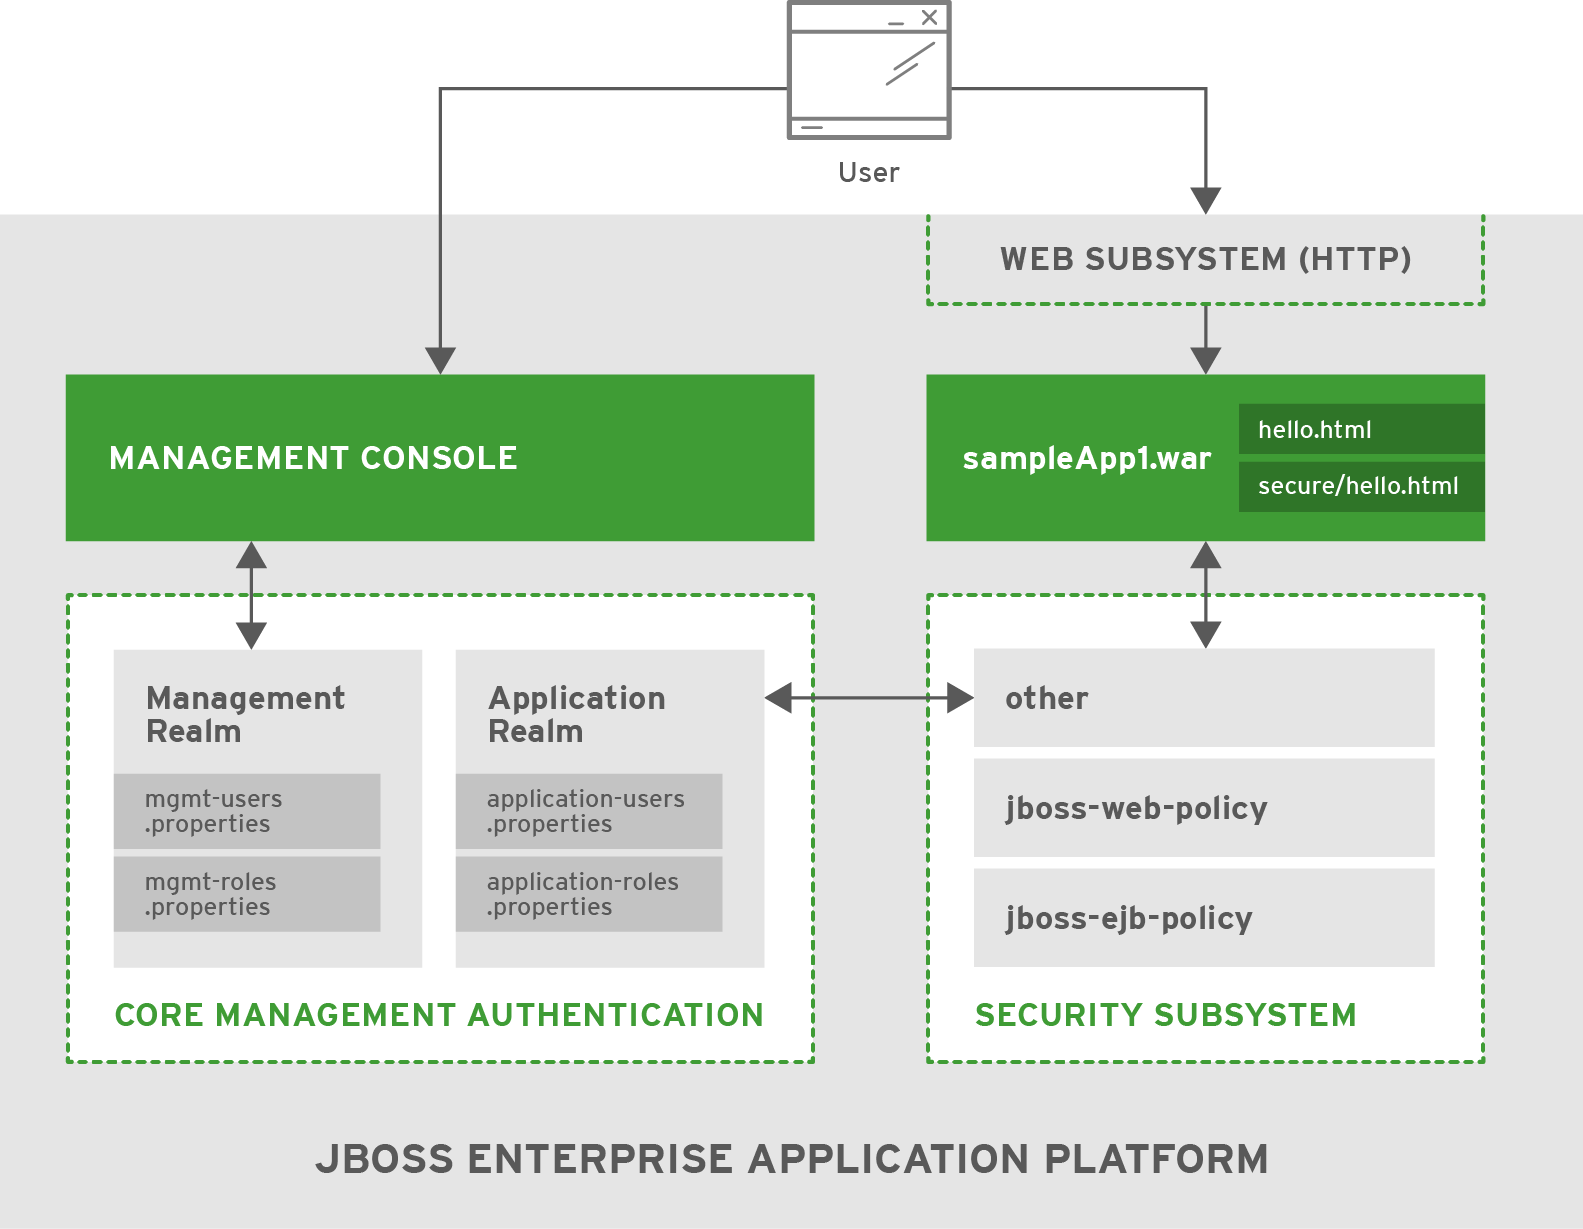Select the Application Realm heading
1583x1229 pixels.
576,714
